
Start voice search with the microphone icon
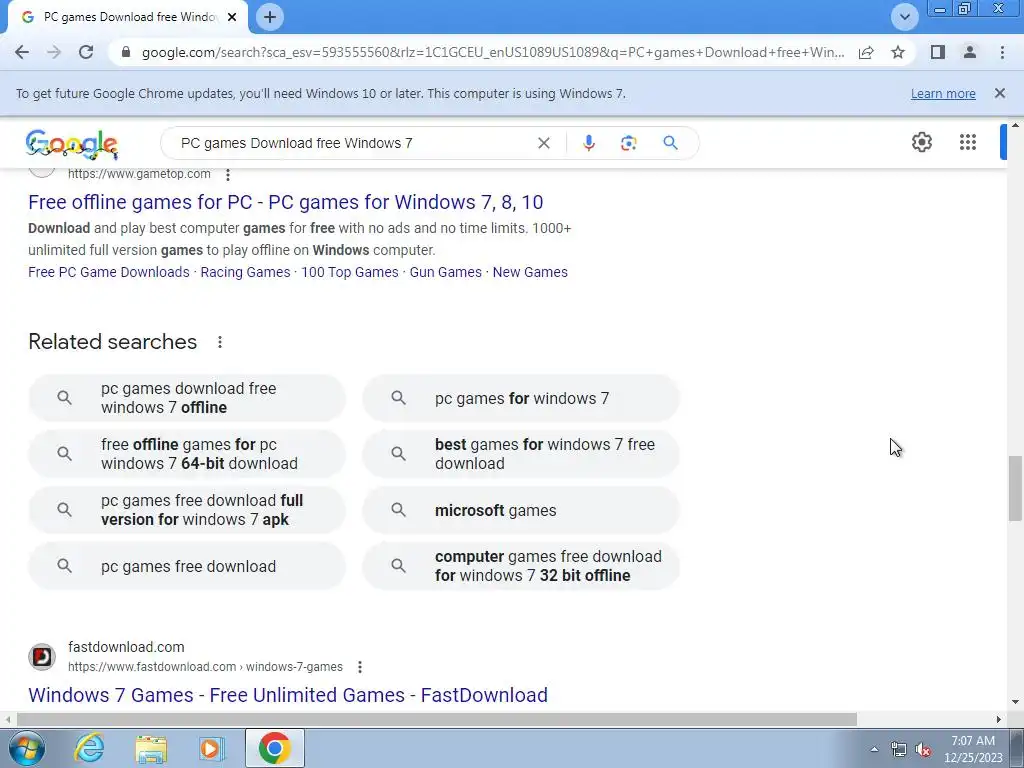(589, 143)
